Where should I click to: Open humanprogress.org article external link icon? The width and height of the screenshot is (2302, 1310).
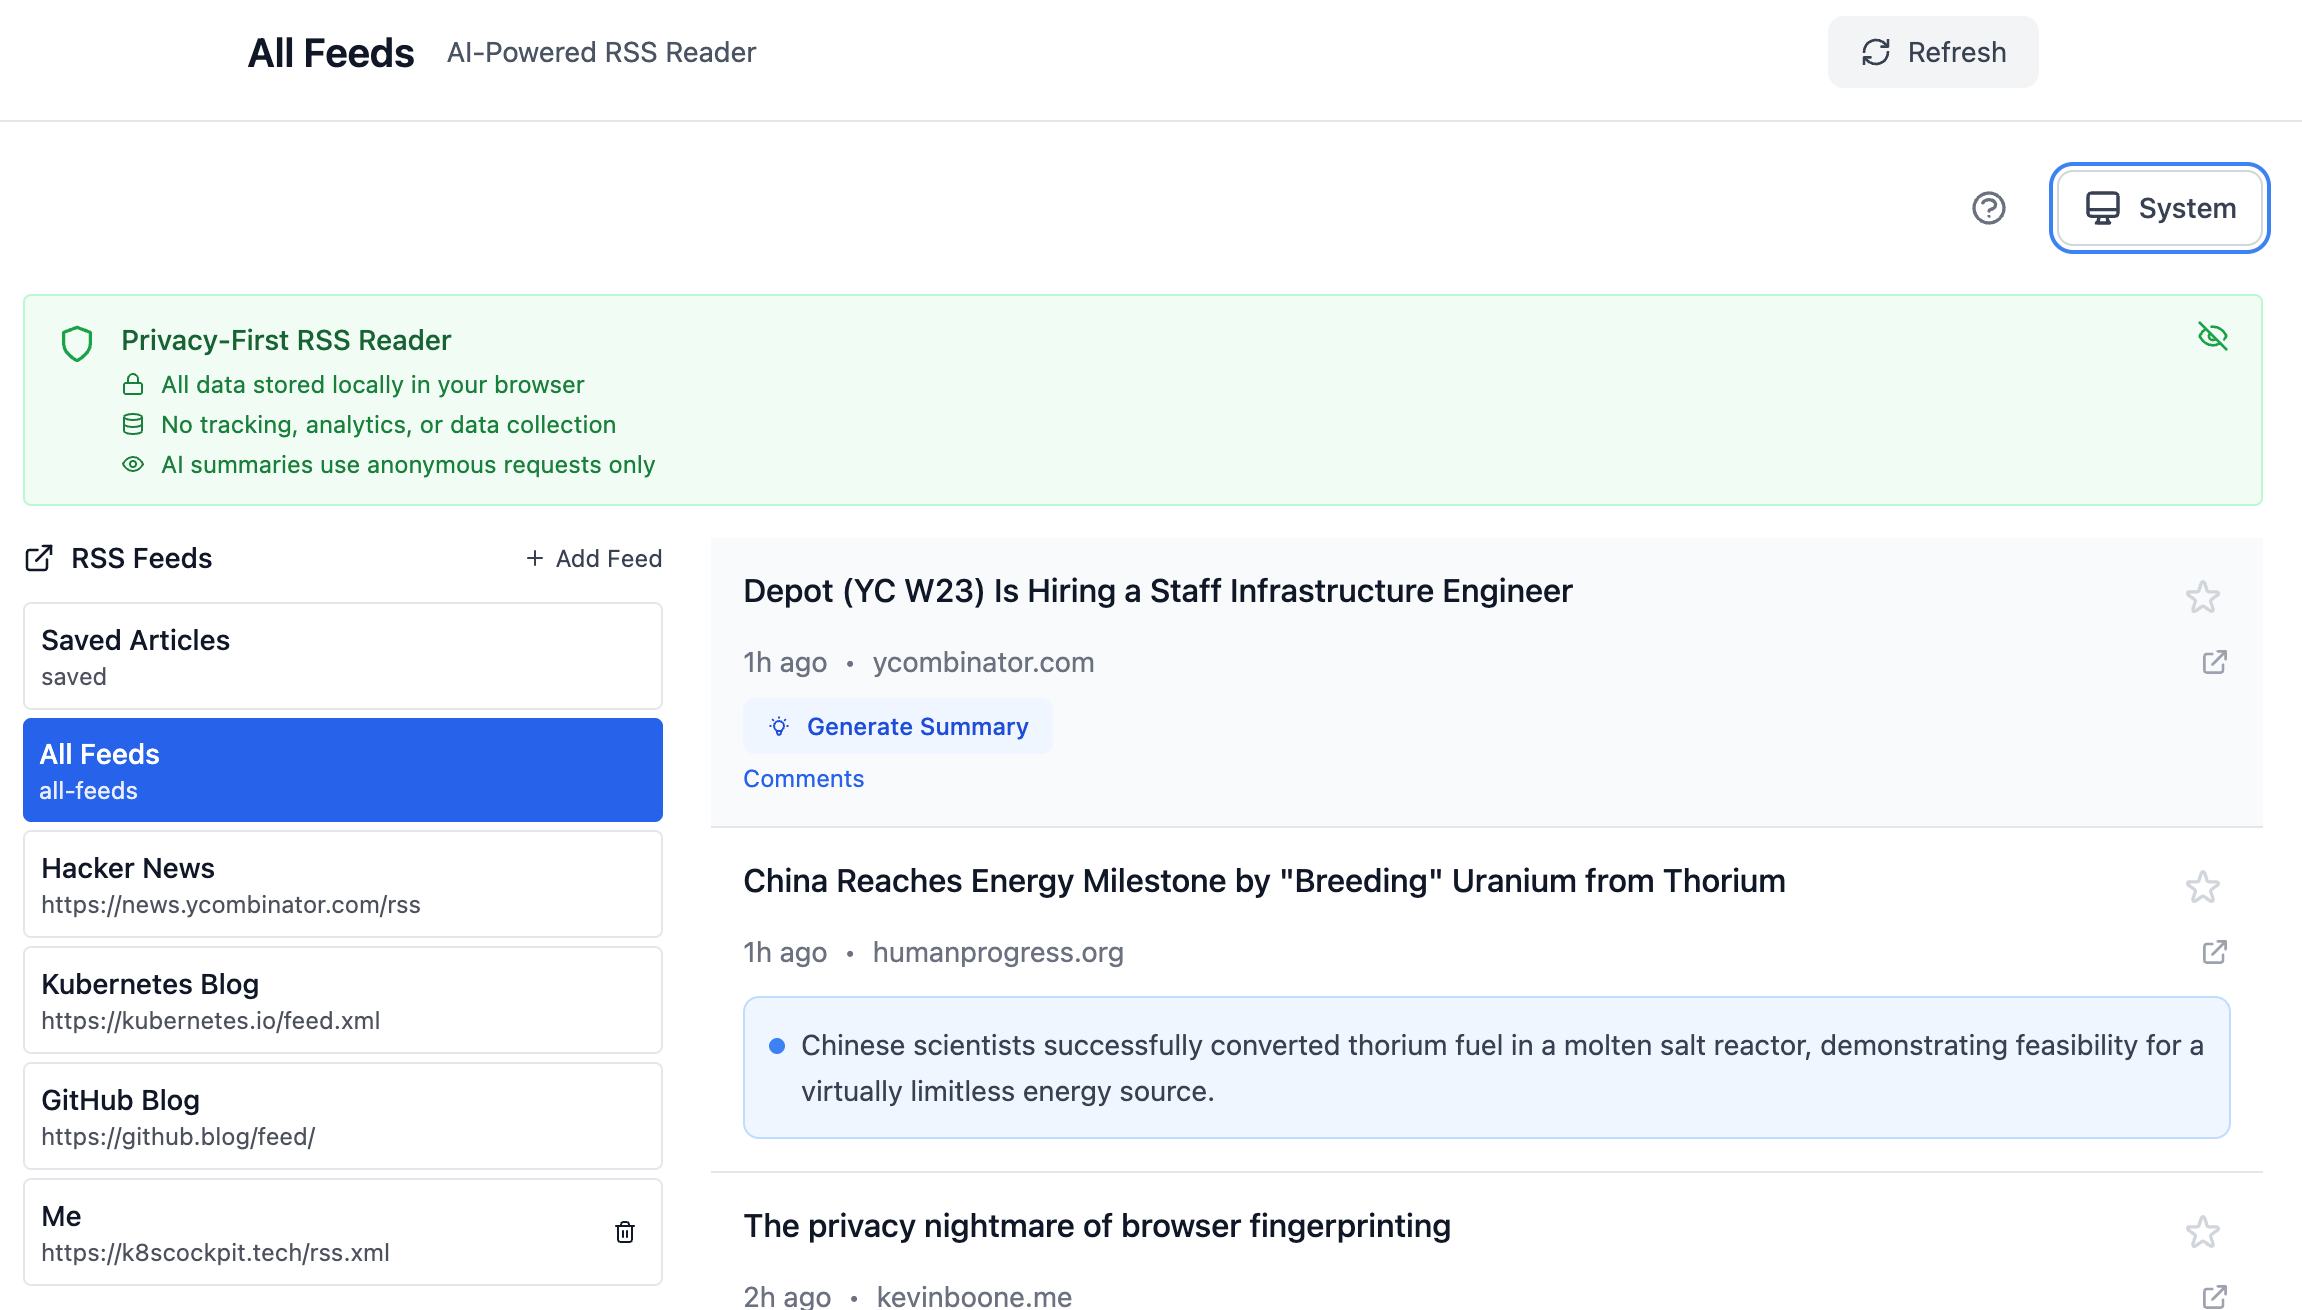coord(2214,952)
